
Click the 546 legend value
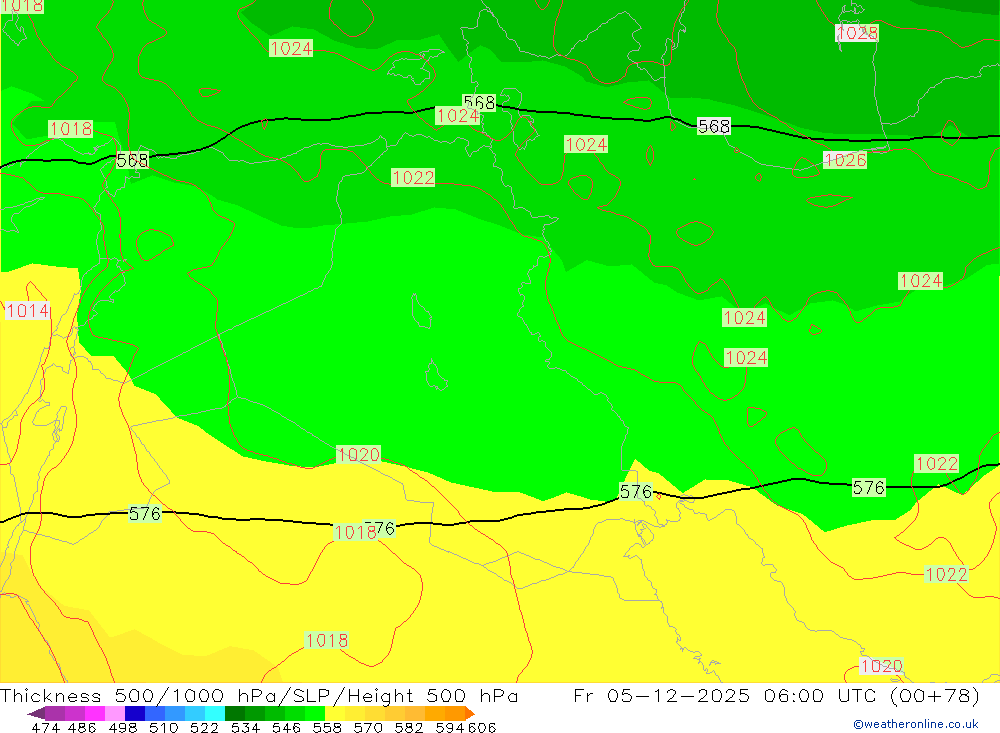point(286,727)
